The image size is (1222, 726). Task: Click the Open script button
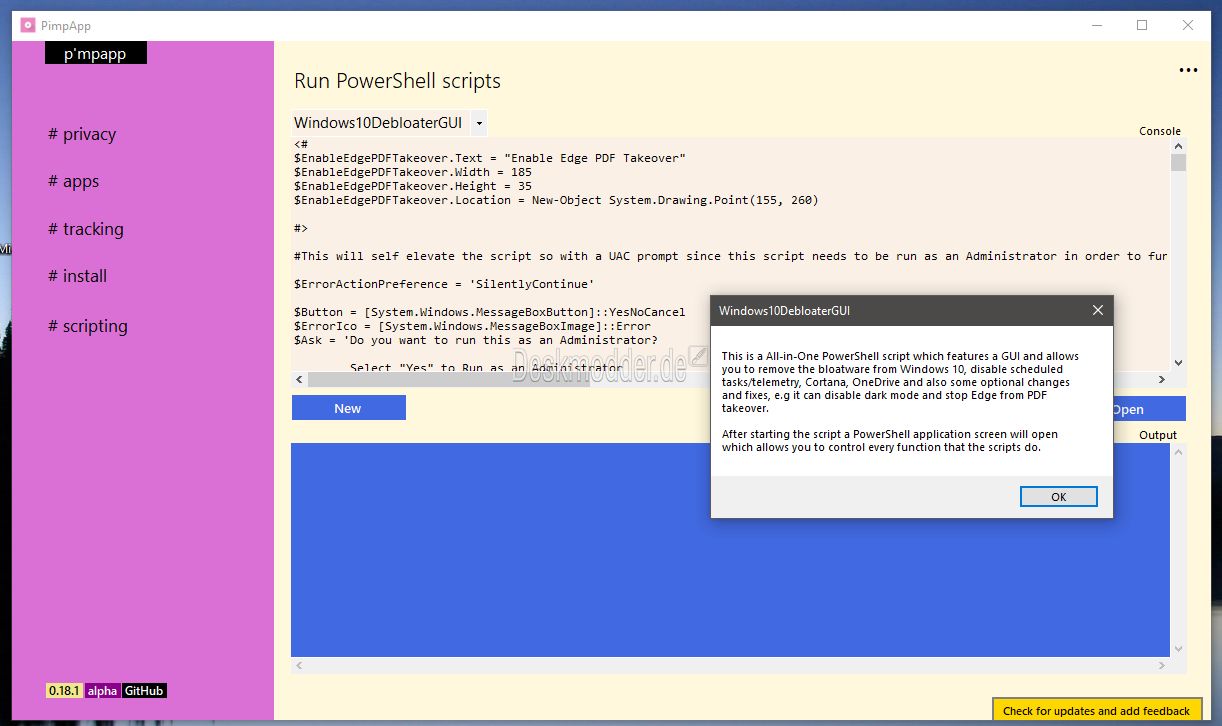[x=1148, y=409]
